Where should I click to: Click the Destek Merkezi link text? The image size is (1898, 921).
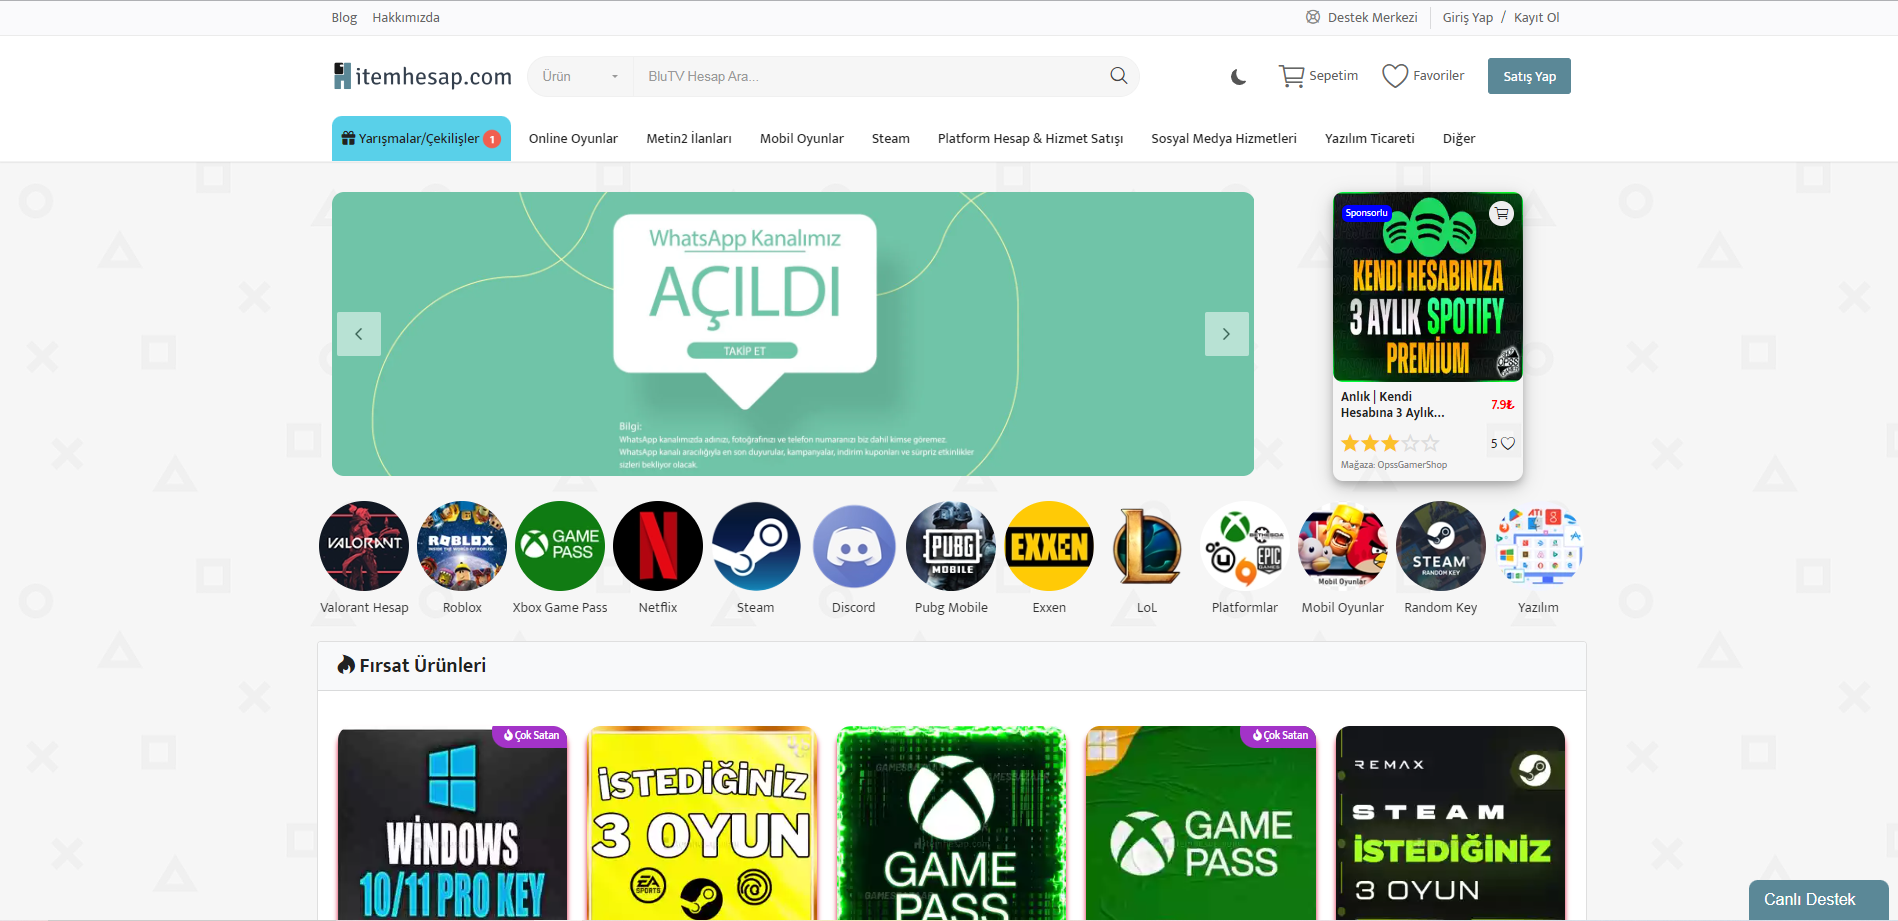(1372, 17)
